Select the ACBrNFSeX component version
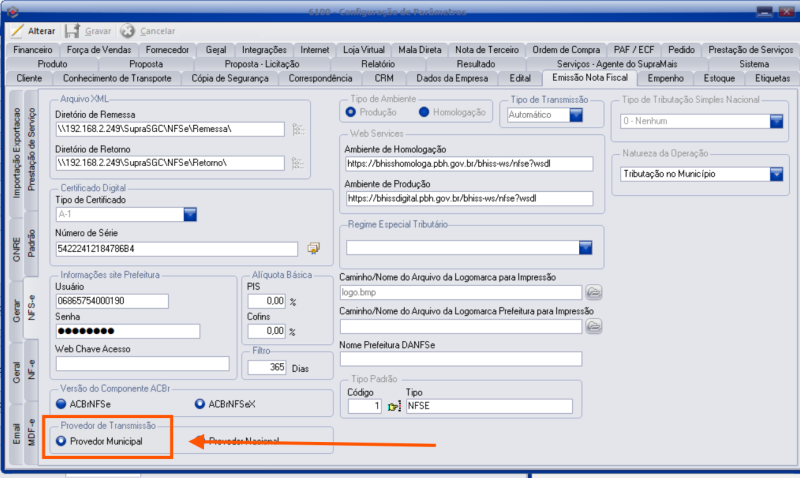Image resolution: width=800 pixels, height=478 pixels. [199, 404]
